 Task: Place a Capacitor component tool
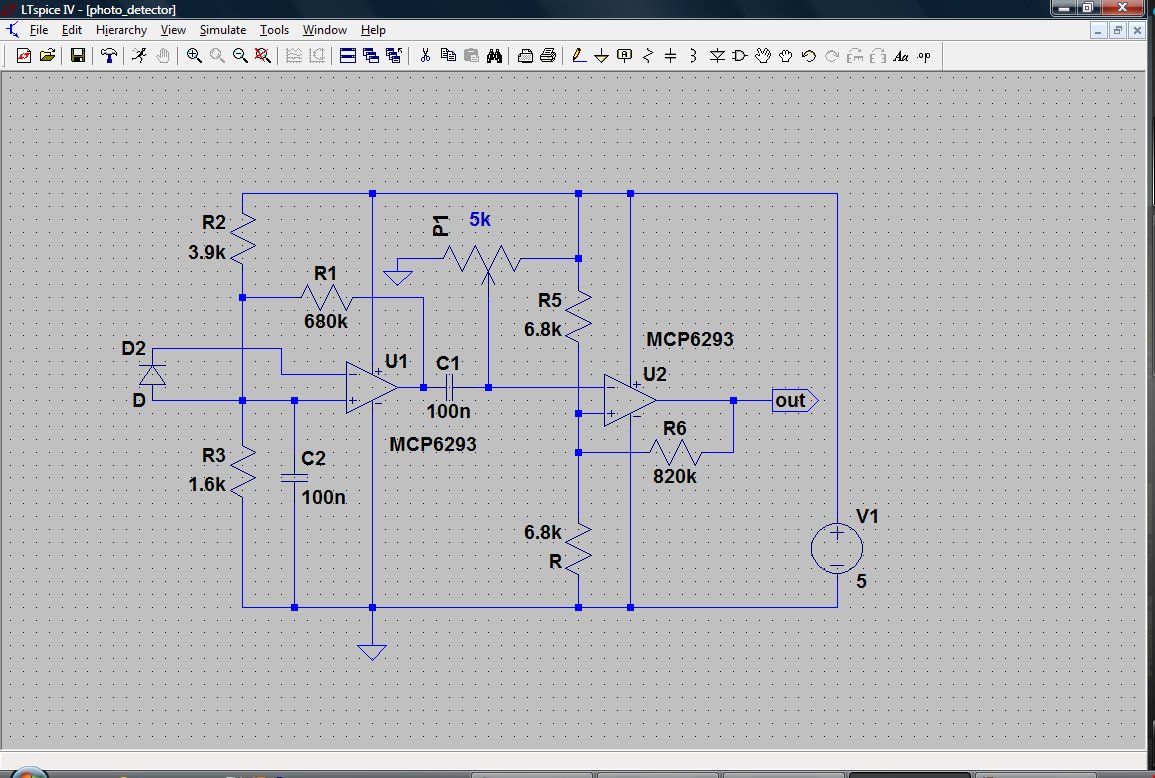[x=670, y=55]
